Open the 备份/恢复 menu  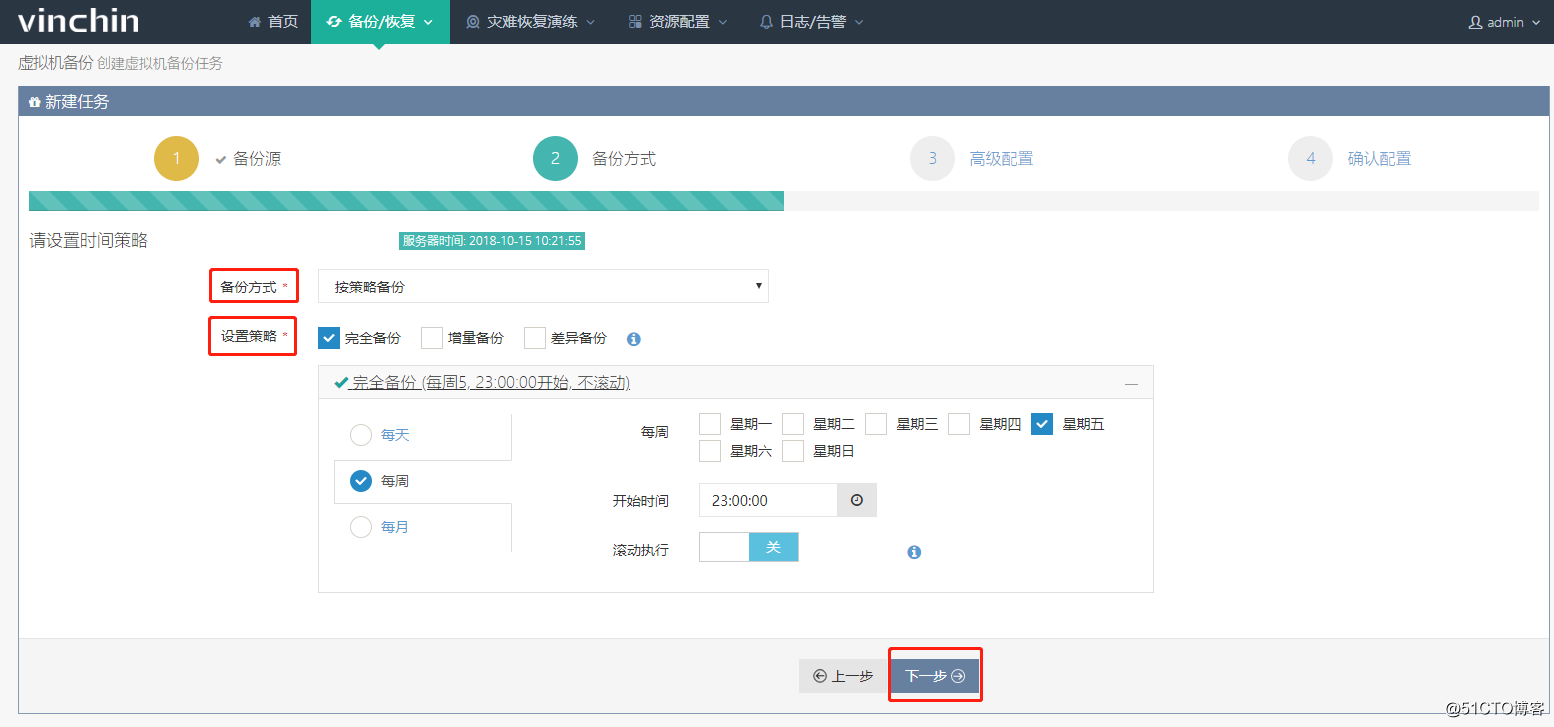click(x=380, y=21)
